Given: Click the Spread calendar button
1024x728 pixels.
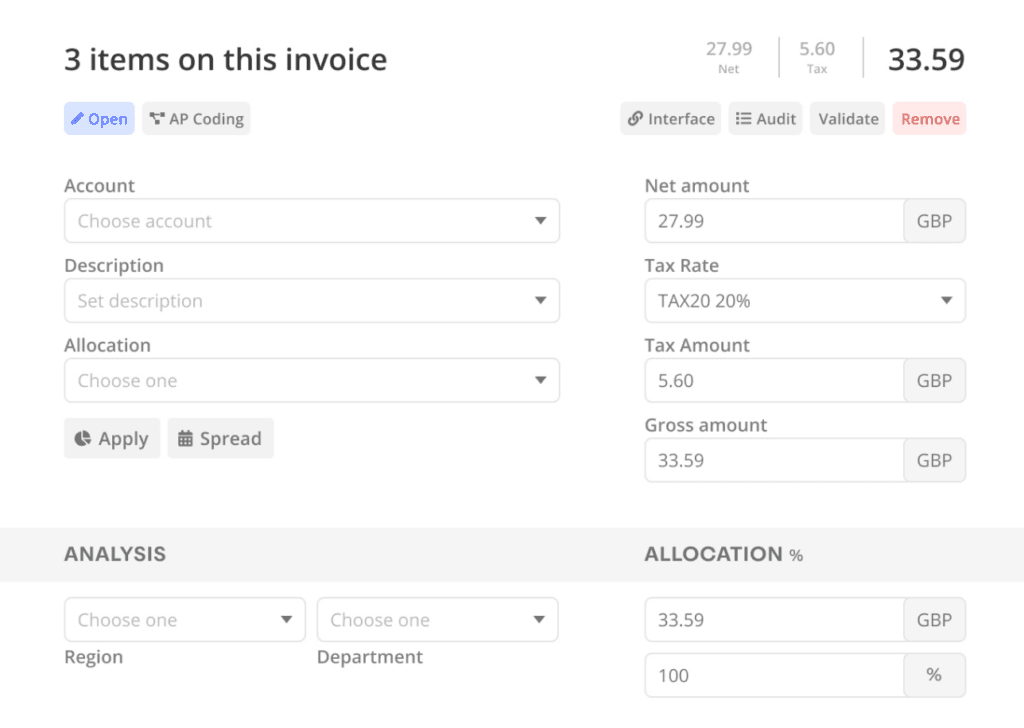Looking at the screenshot, I should click(220, 439).
